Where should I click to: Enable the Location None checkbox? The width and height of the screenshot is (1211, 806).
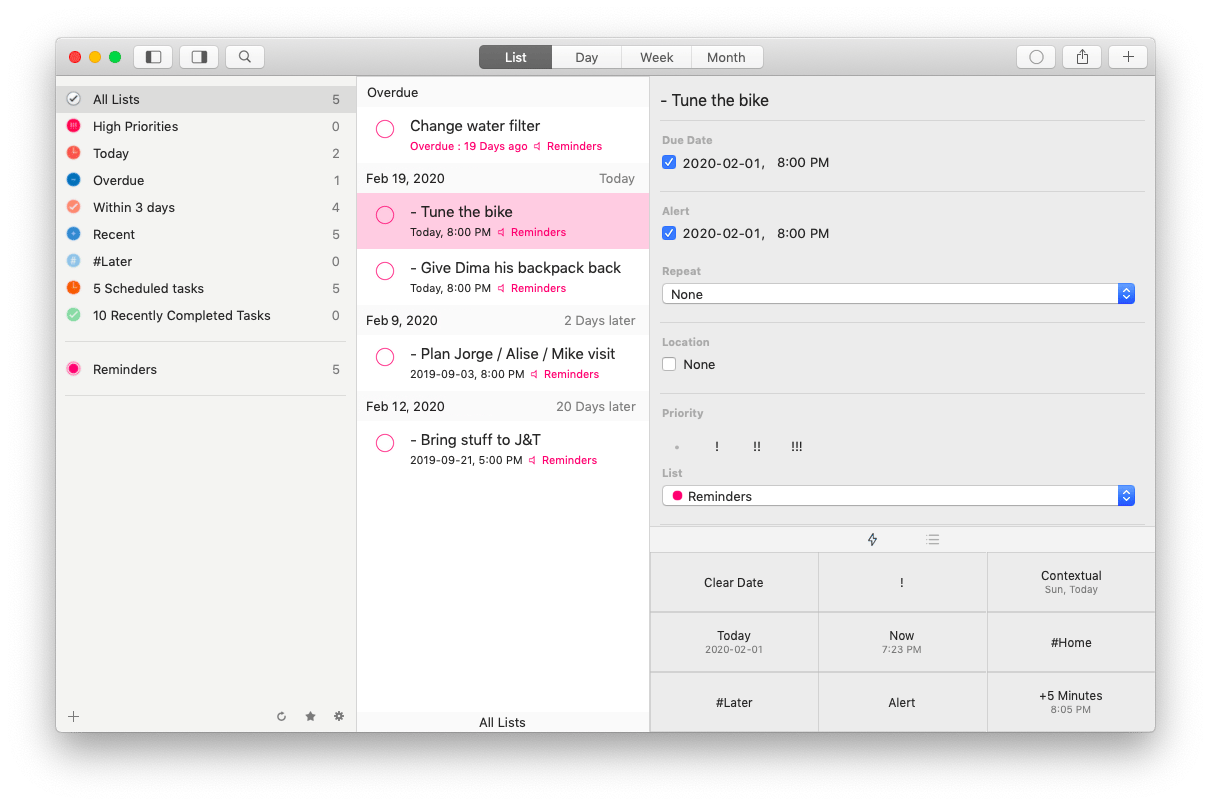coord(669,364)
